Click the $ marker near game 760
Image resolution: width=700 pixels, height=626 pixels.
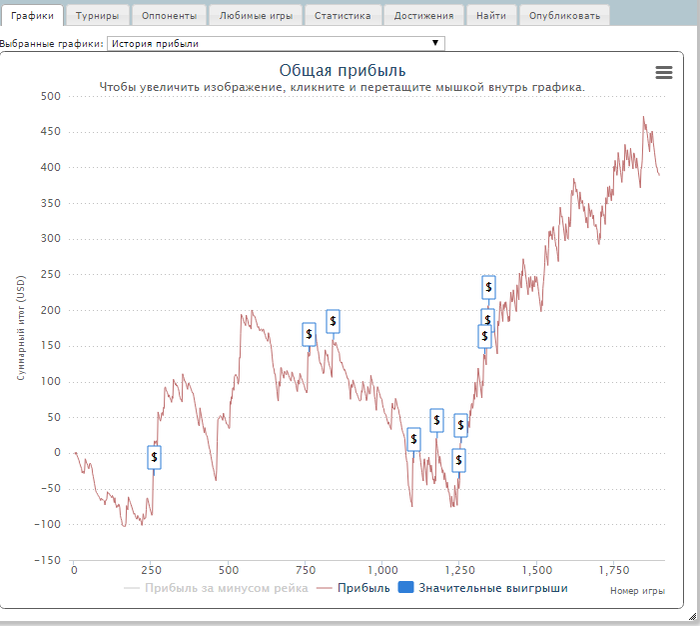(309, 334)
